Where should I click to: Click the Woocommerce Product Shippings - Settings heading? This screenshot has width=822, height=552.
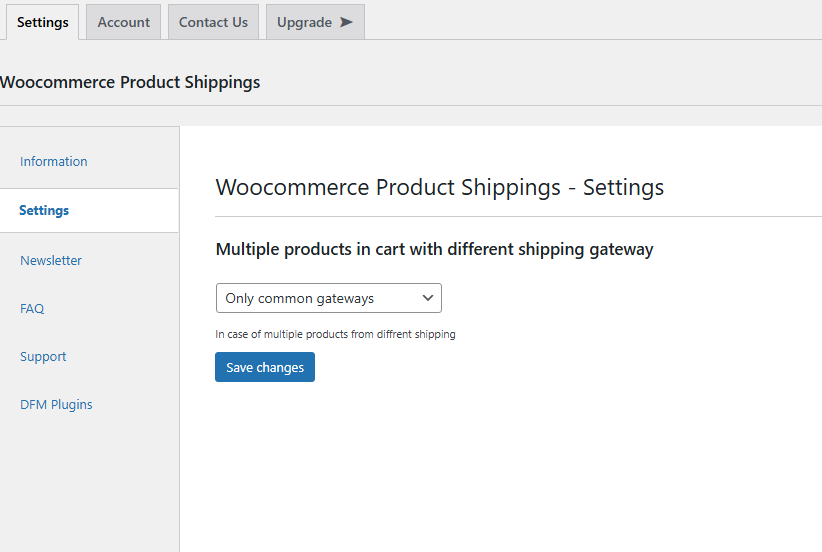tap(440, 187)
